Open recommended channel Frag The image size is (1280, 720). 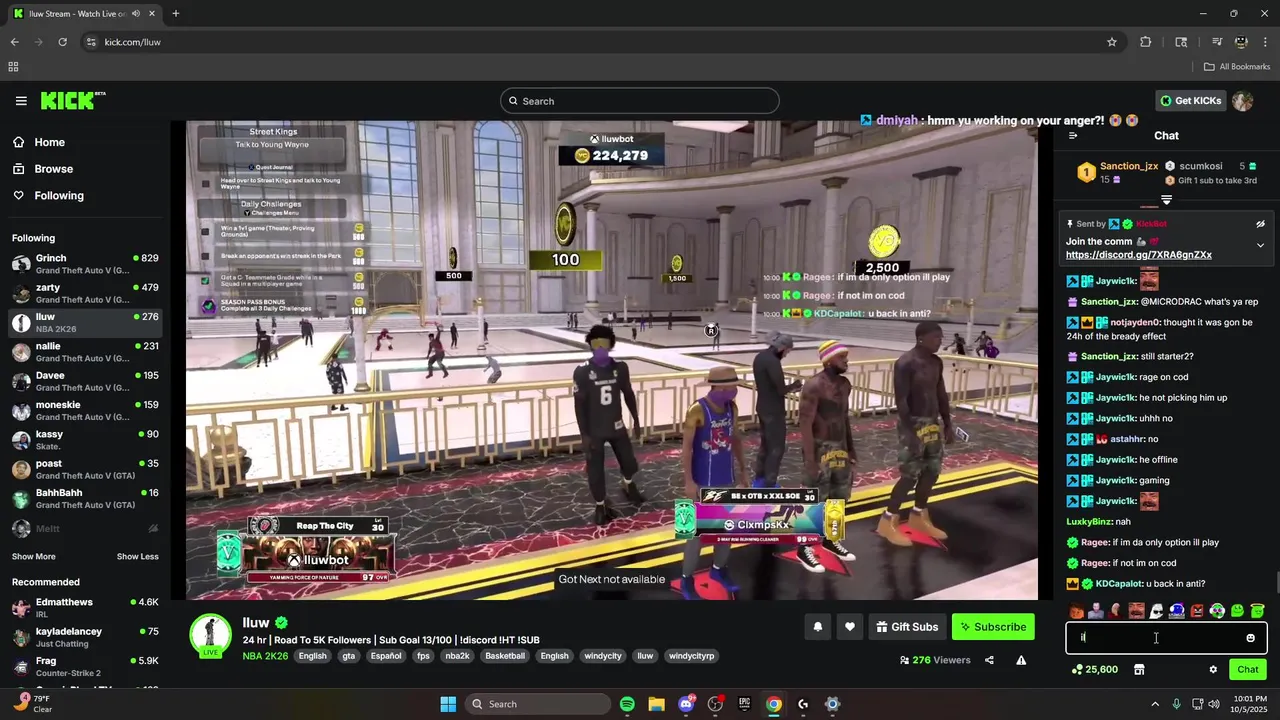(x=85, y=667)
